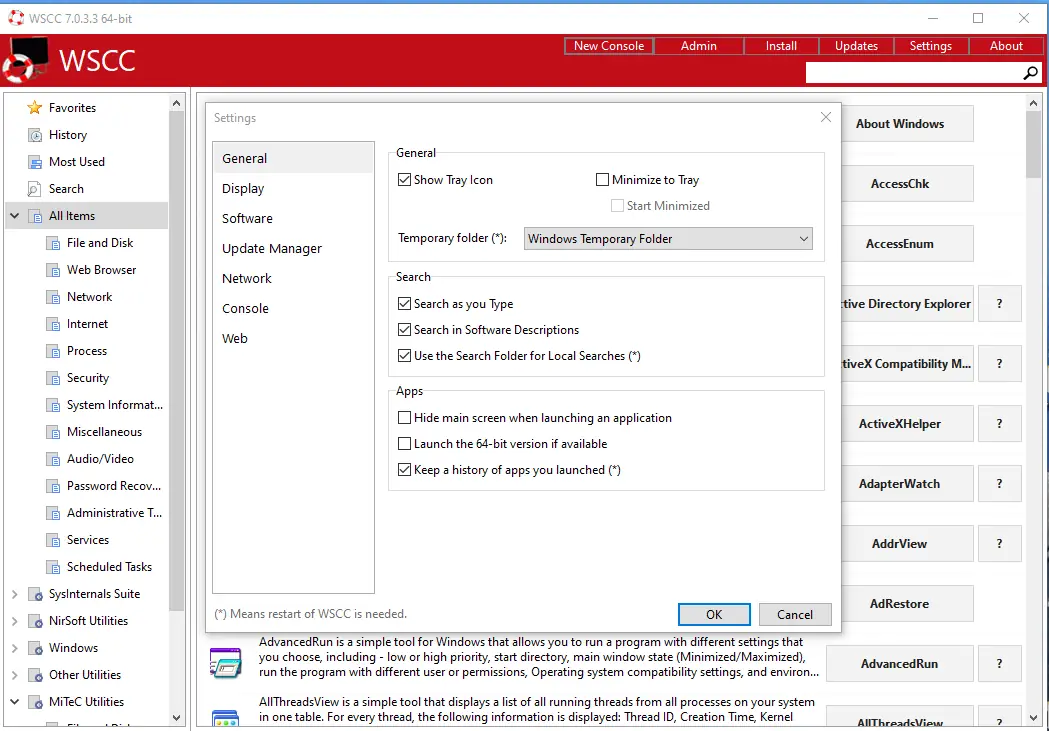Click the NirSoft Utilities icon
1049x731 pixels.
pos(35,621)
